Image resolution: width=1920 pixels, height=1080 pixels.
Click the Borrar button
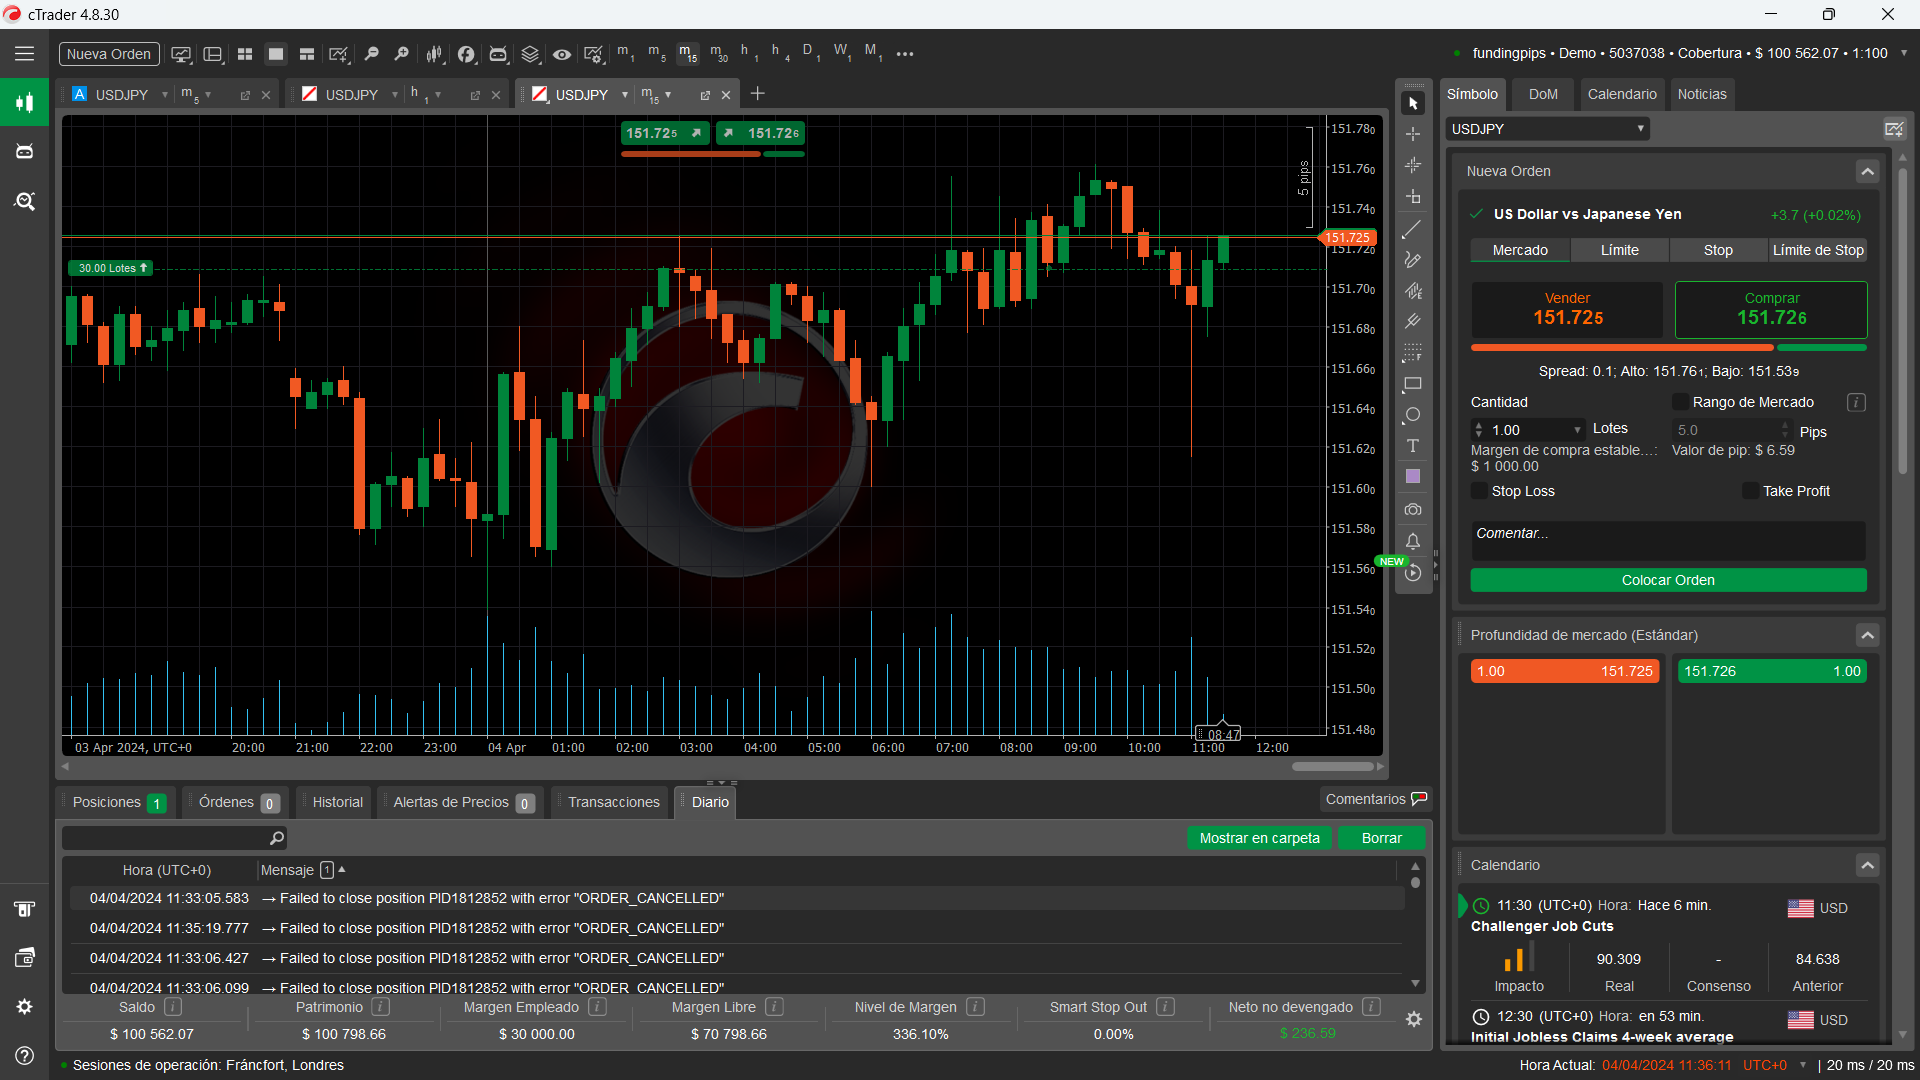(x=1381, y=838)
